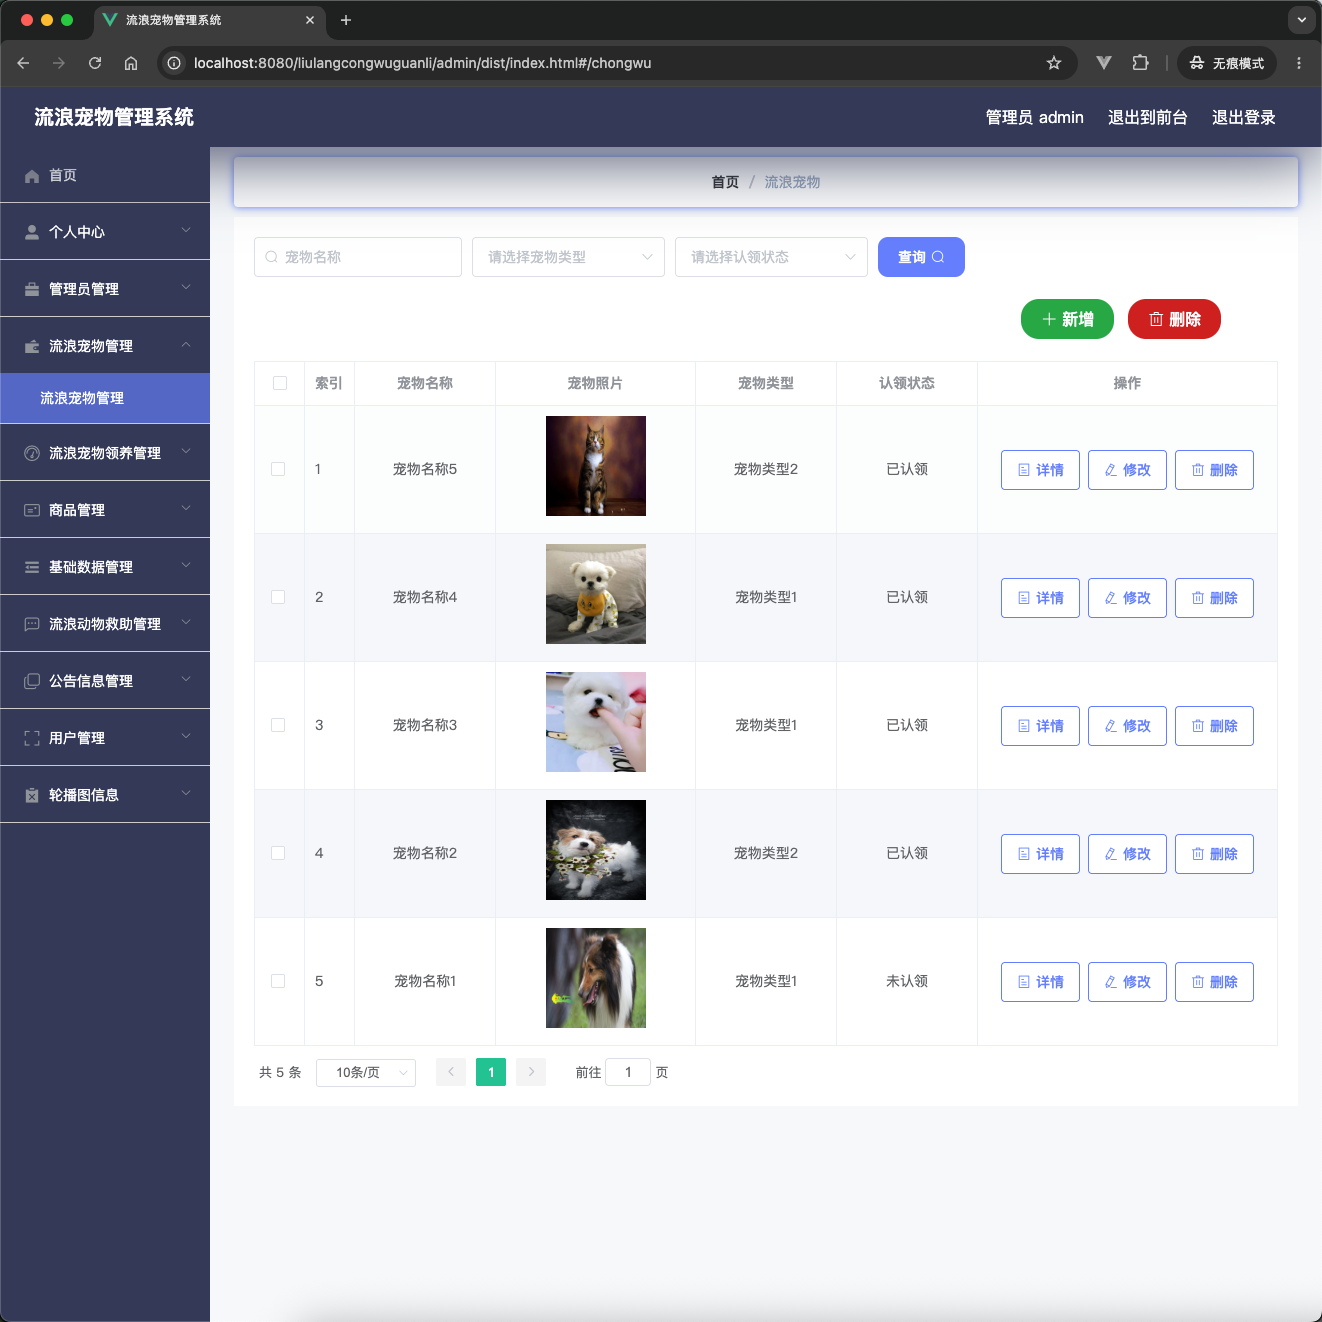Go back with the browser back arrow
Viewport: 1322px width, 1322px height.
click(23, 63)
